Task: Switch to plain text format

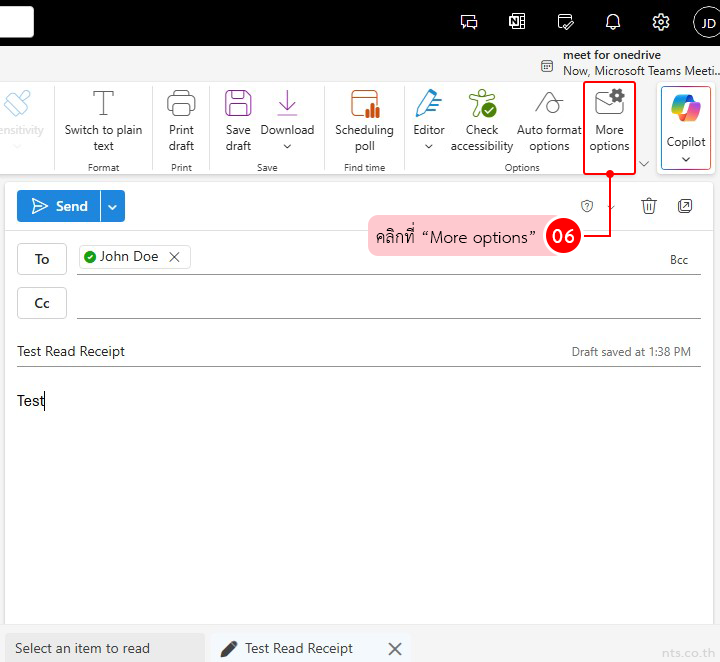Action: click(x=103, y=121)
